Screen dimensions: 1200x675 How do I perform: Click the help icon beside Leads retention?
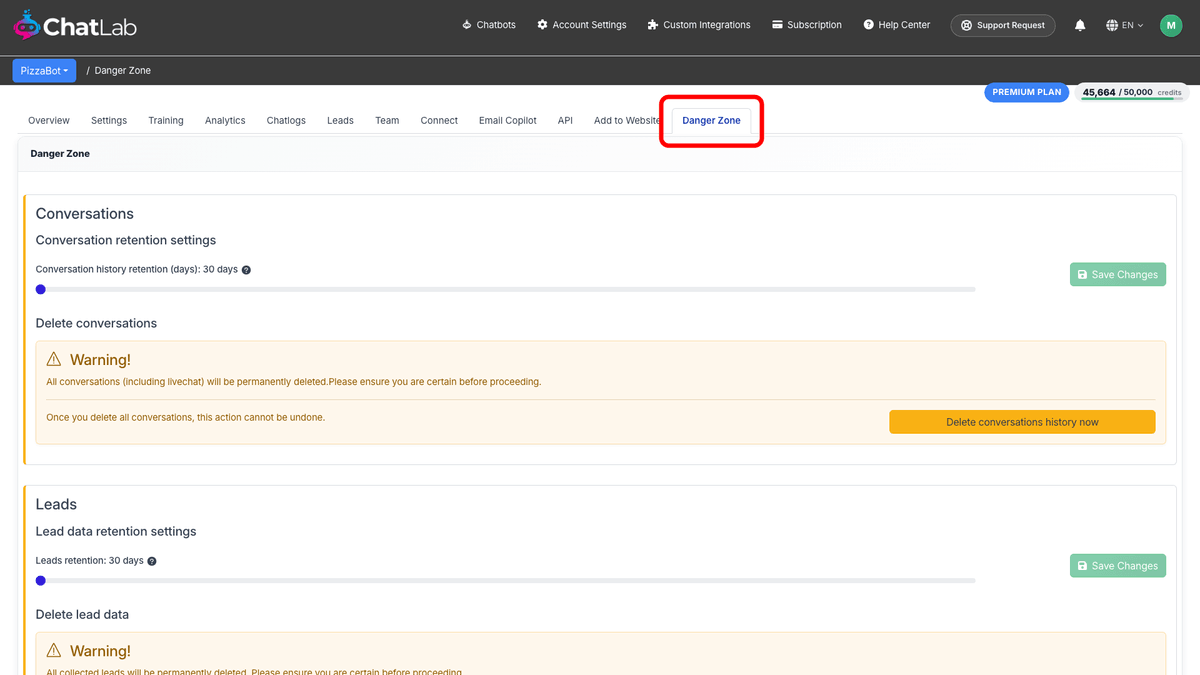coord(152,561)
